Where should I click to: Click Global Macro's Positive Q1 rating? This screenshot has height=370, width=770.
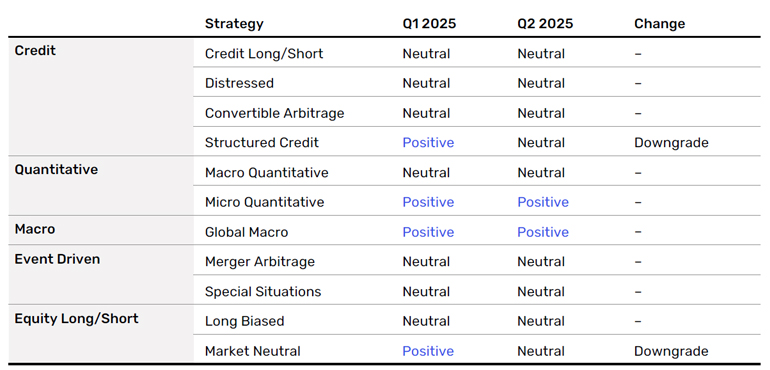pos(428,232)
